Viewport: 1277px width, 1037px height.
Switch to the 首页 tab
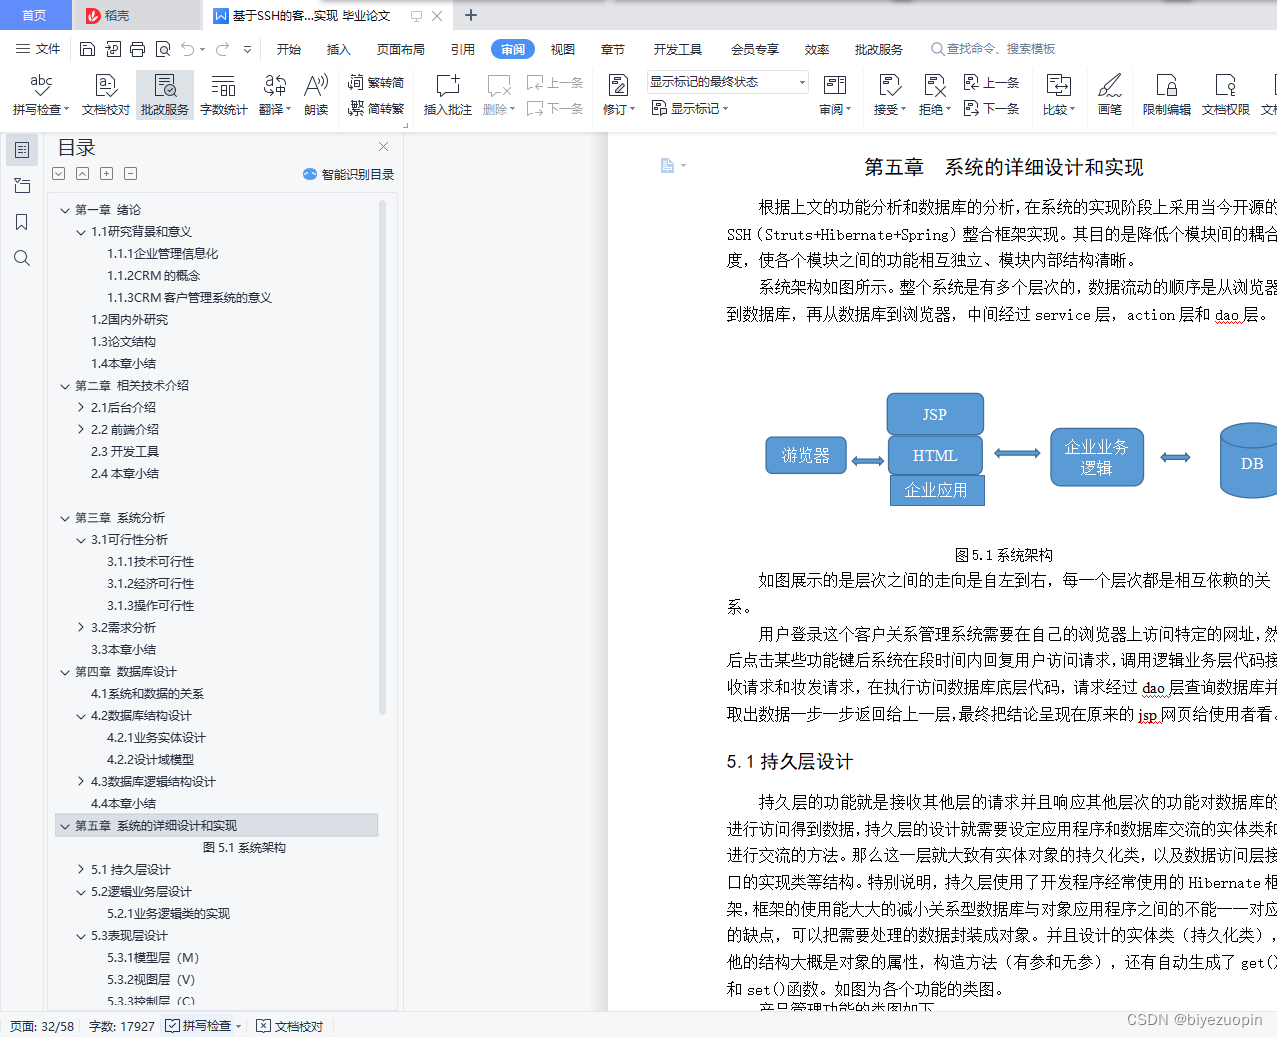tap(34, 15)
